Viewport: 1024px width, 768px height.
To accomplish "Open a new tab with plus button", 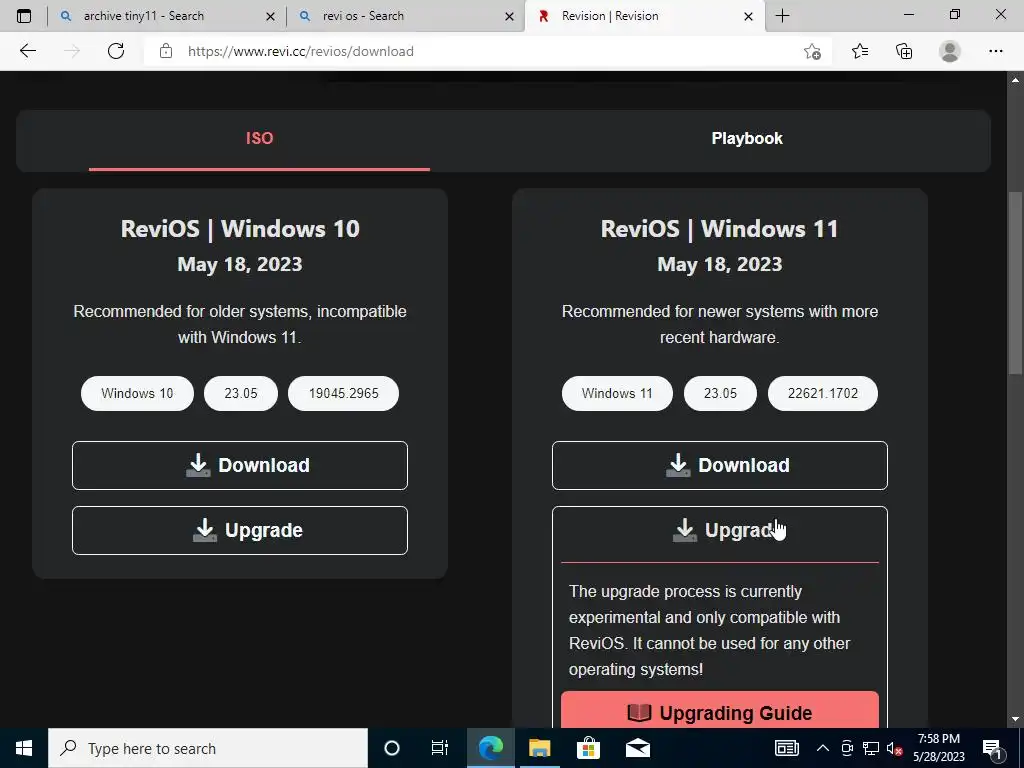I will [782, 16].
